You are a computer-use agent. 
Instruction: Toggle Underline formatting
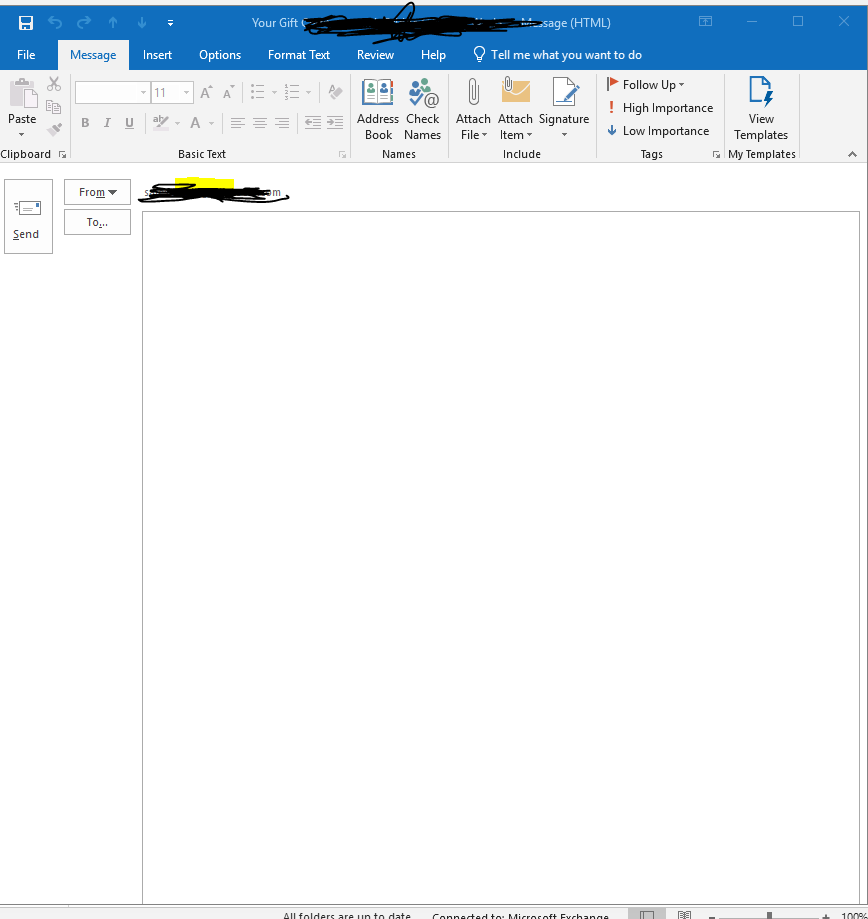(130, 123)
